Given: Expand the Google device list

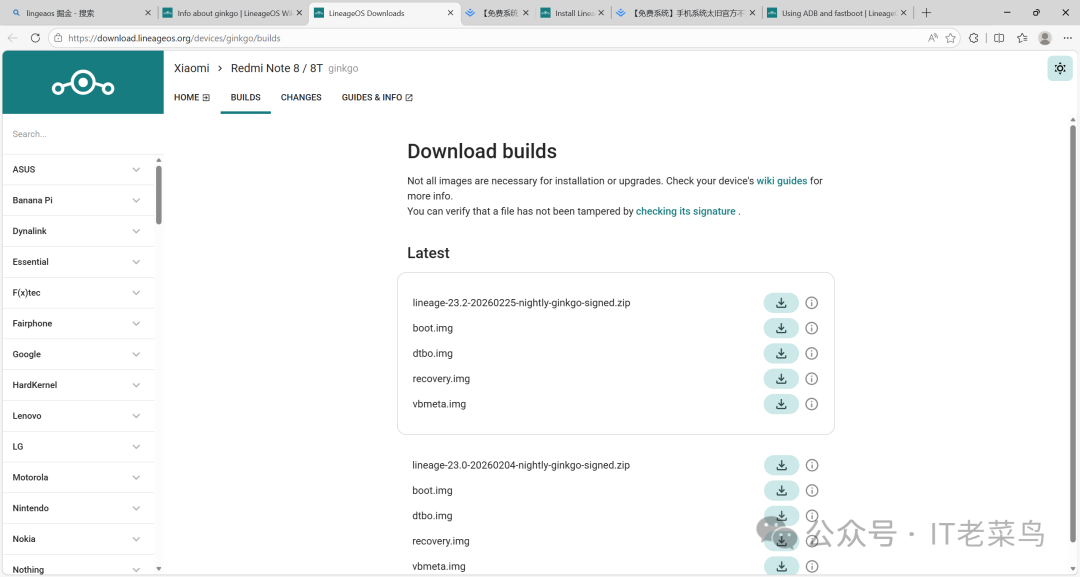Looking at the screenshot, I should tap(78, 355).
